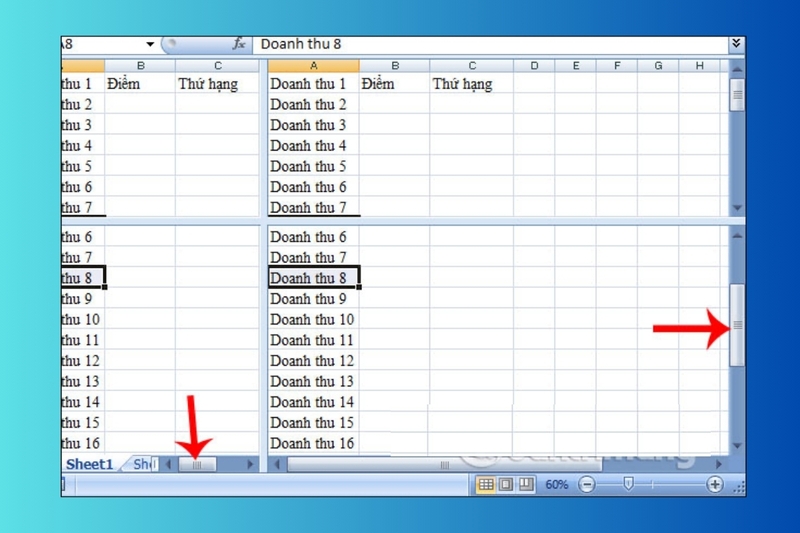This screenshot has width=800, height=533.
Task: Click the up arrow of the lower pane's vertical scrollbar
Action: (737, 236)
